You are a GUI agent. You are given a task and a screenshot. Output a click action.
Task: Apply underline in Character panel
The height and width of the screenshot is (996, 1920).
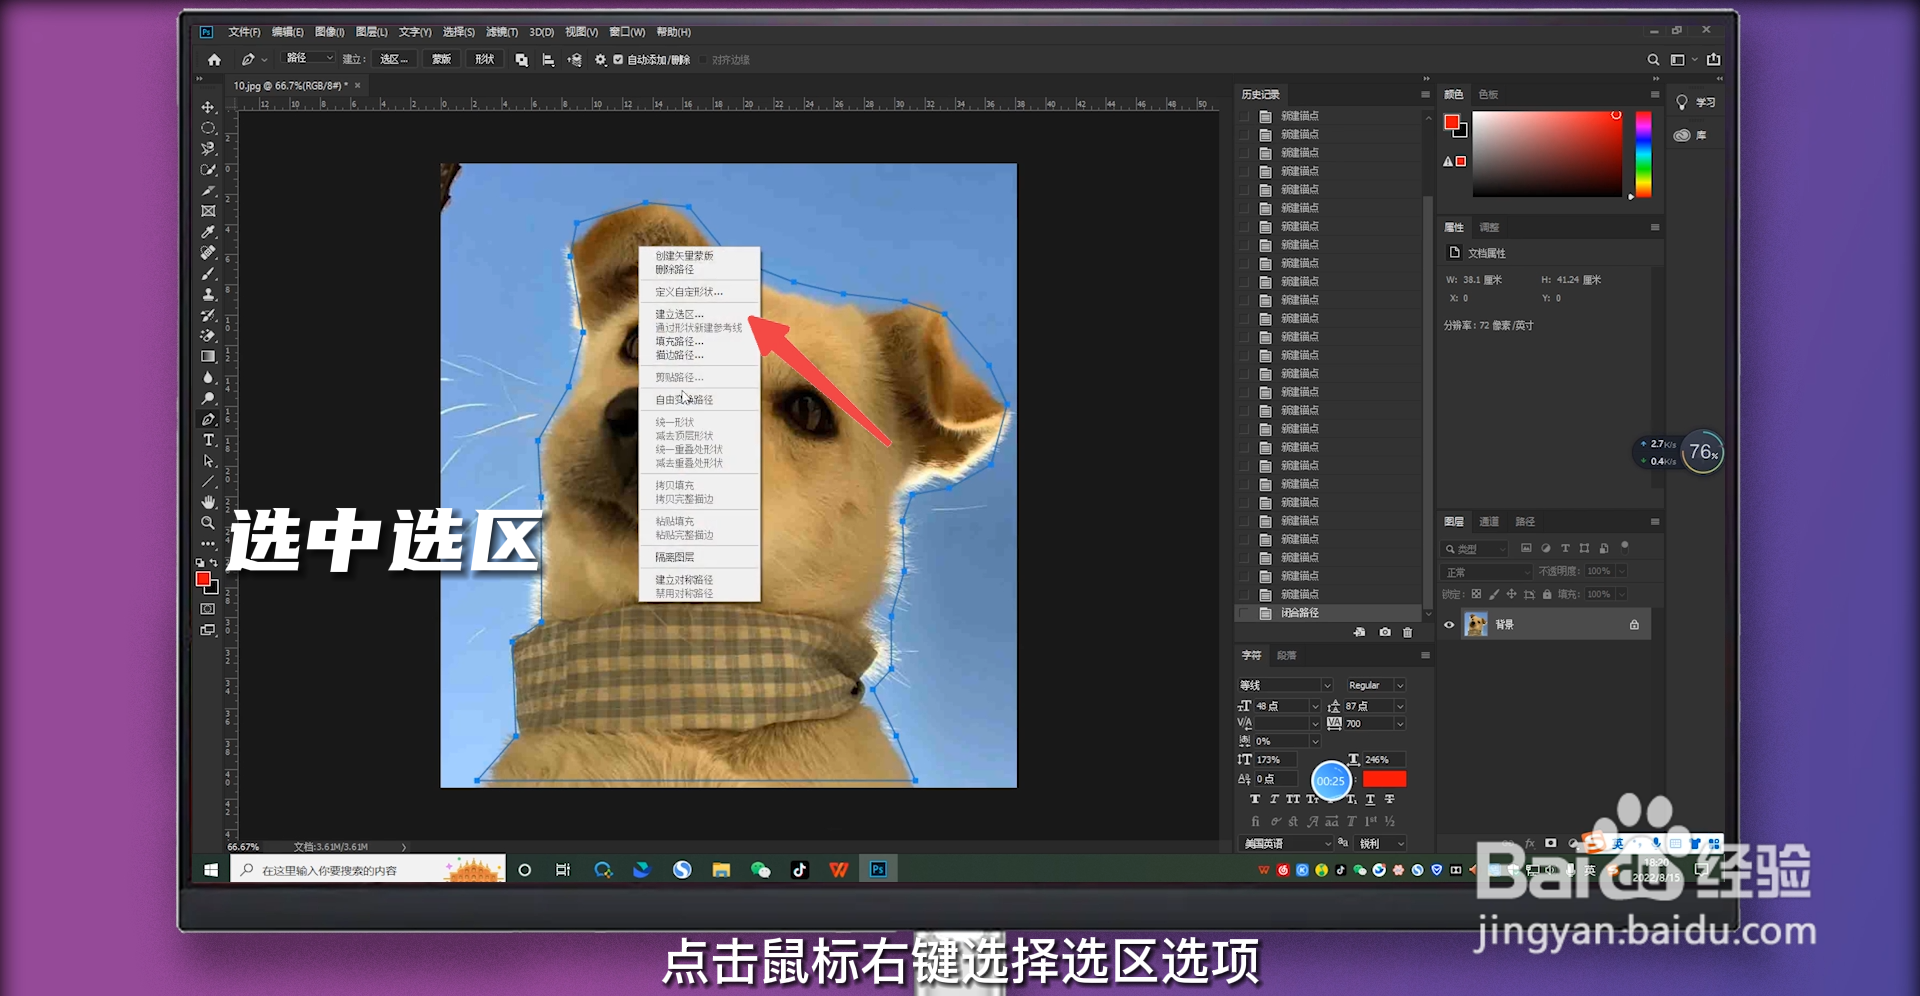(1370, 799)
